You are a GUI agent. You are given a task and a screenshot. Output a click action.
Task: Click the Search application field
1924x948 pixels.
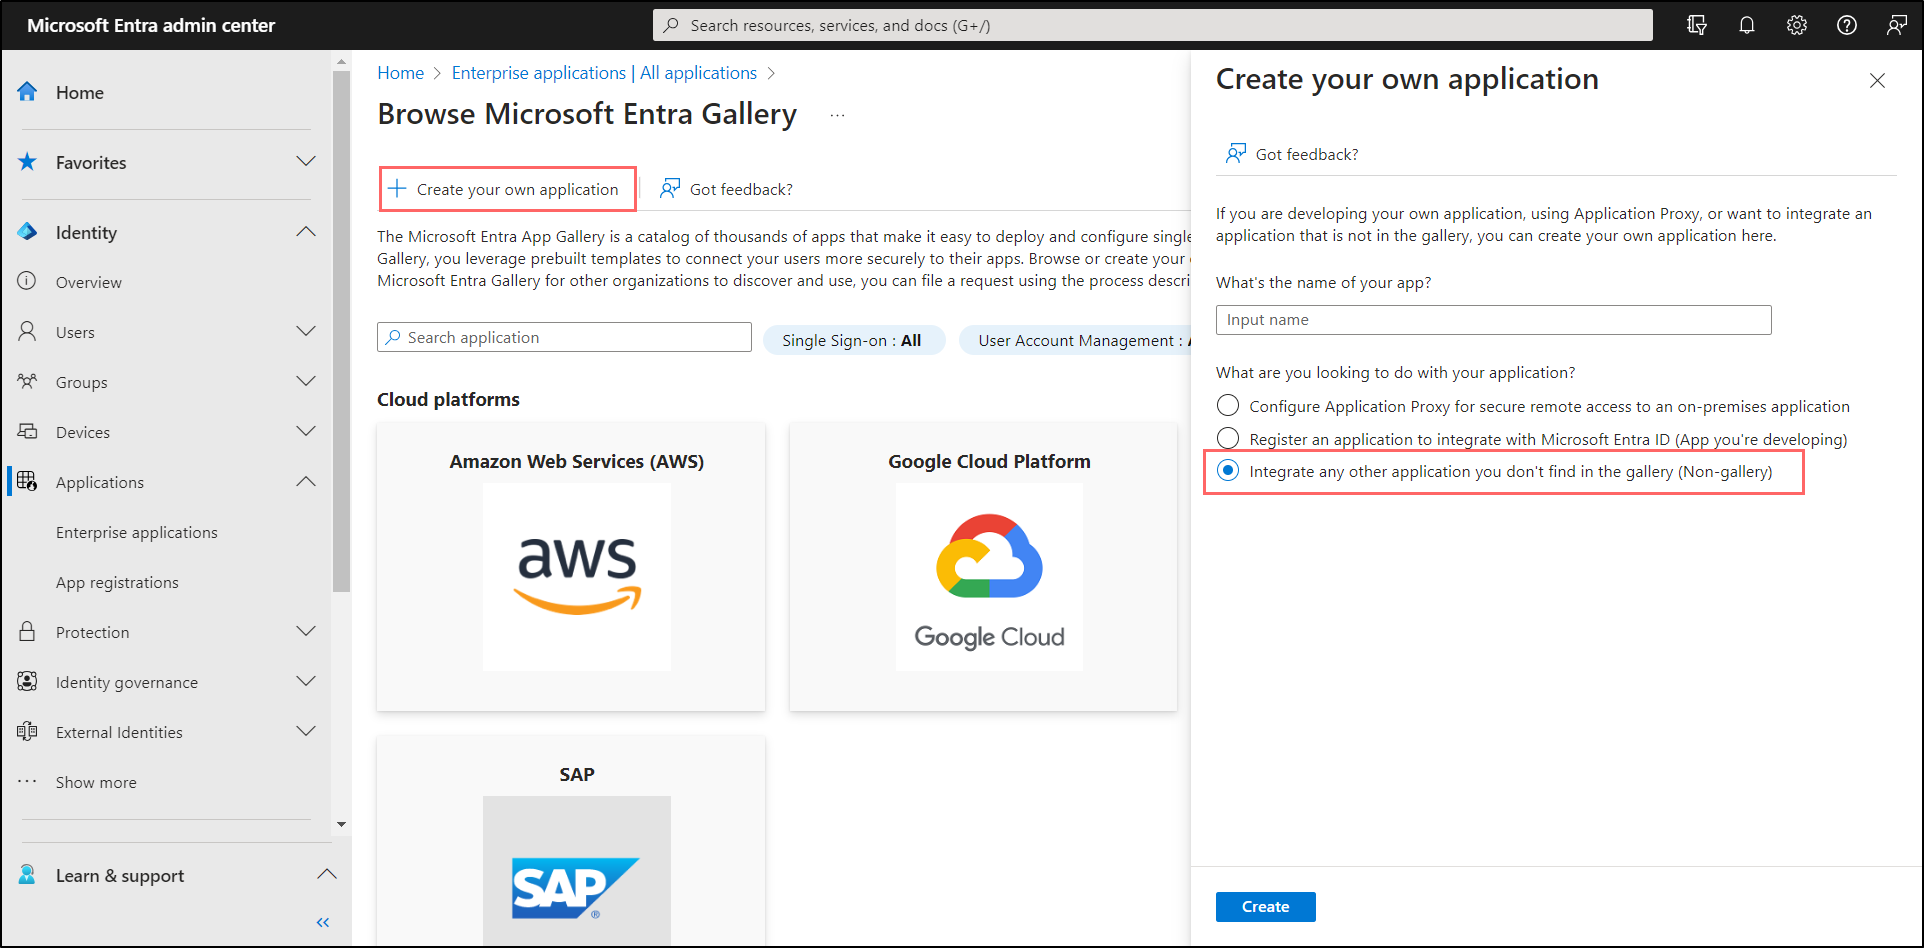(564, 337)
